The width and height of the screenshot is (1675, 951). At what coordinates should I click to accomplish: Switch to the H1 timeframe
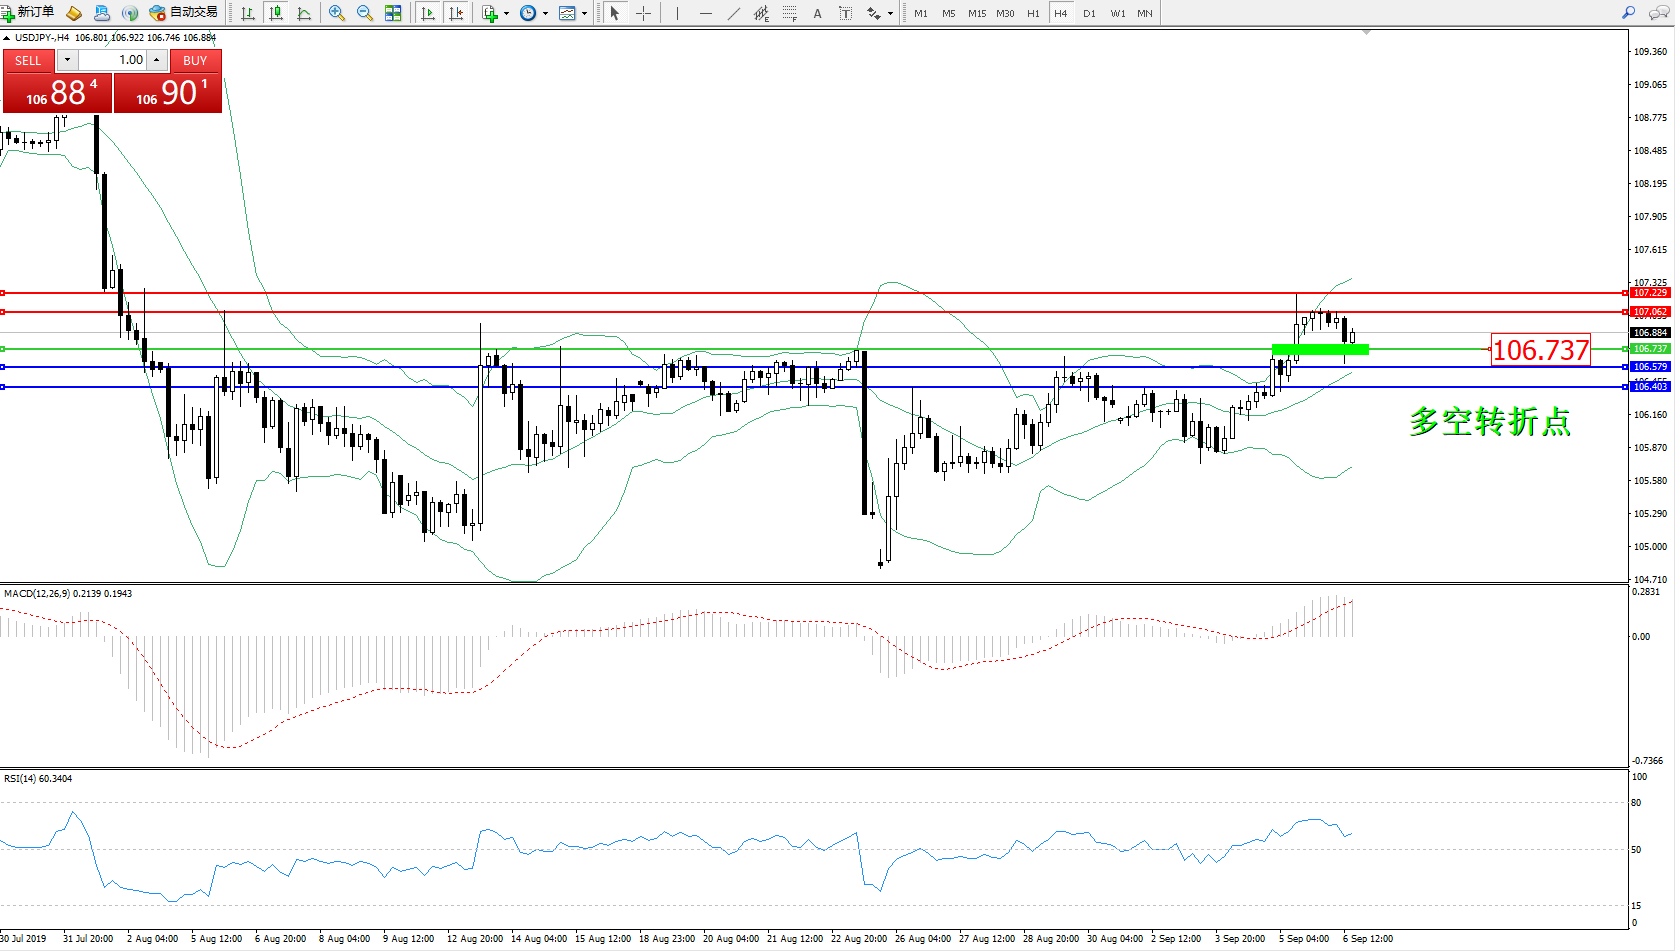pos(1033,13)
